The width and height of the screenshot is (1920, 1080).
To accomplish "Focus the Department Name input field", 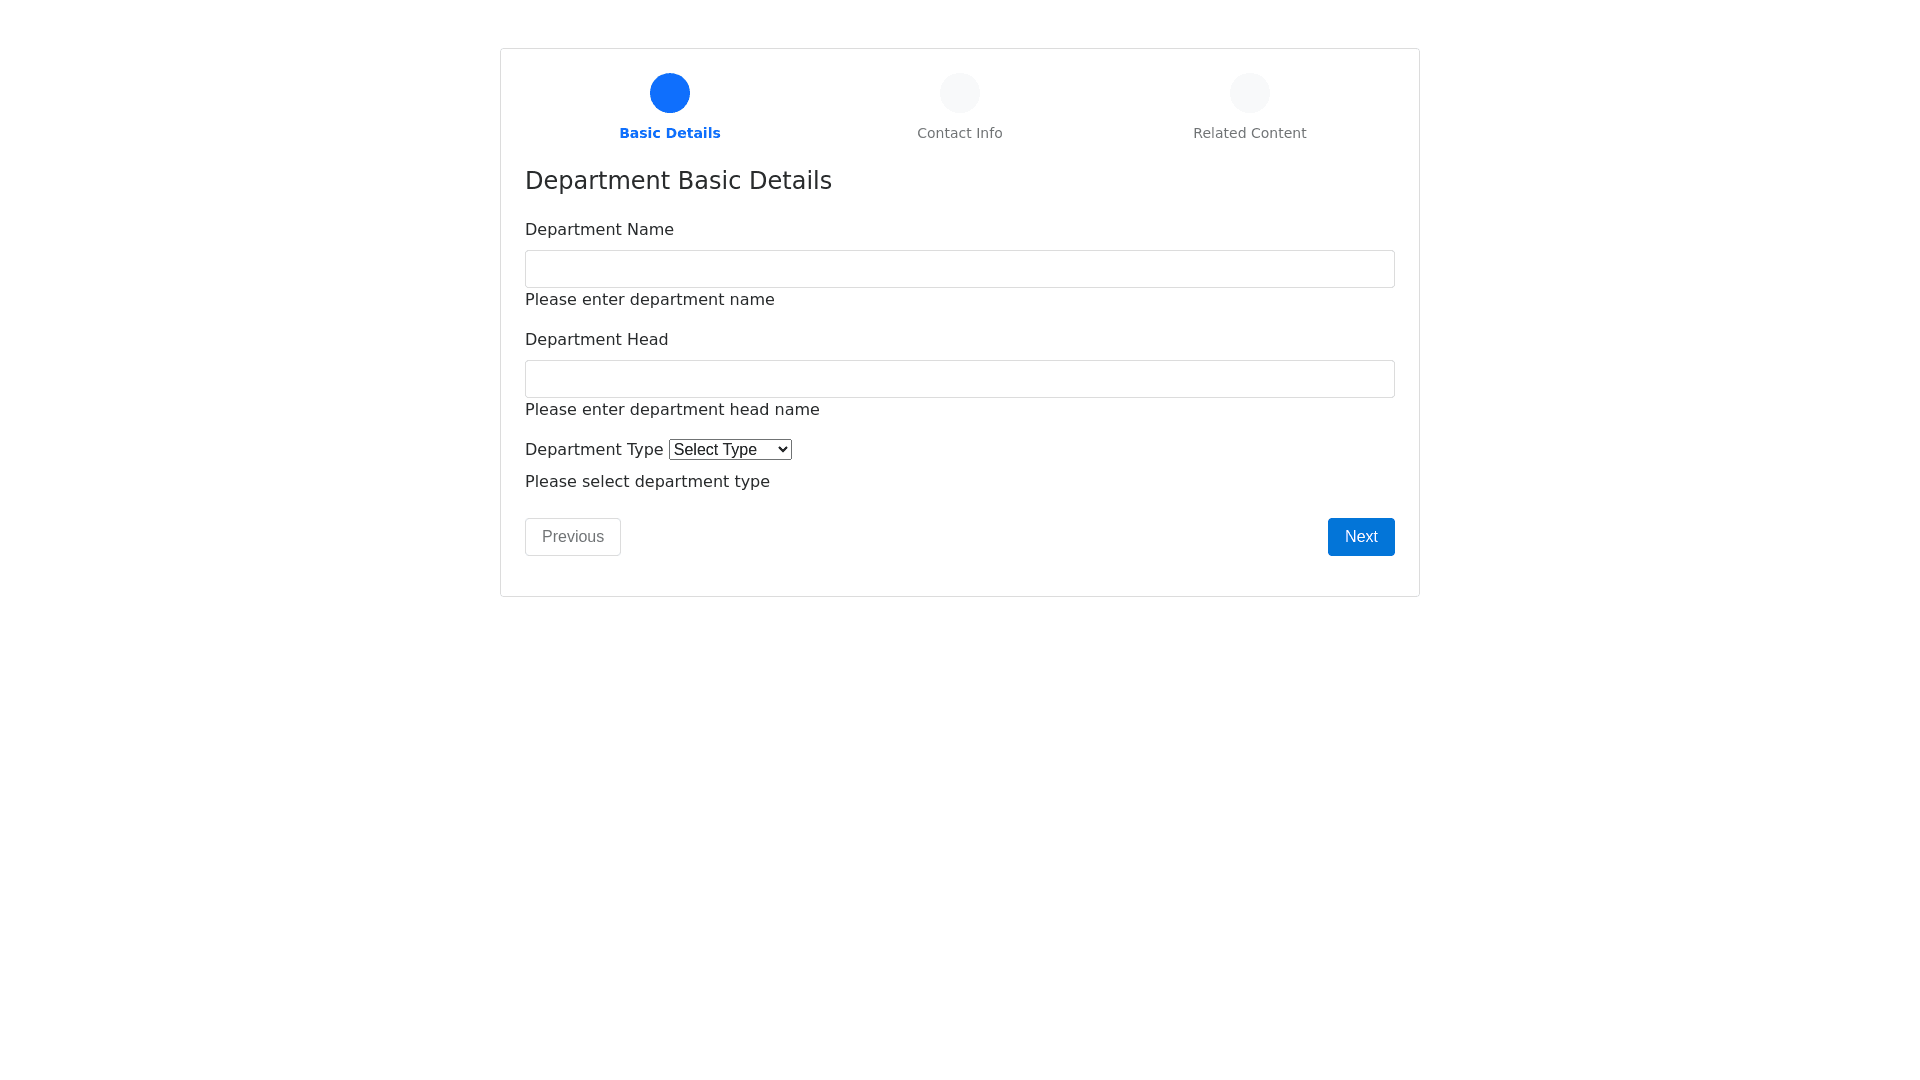I will tap(960, 269).
